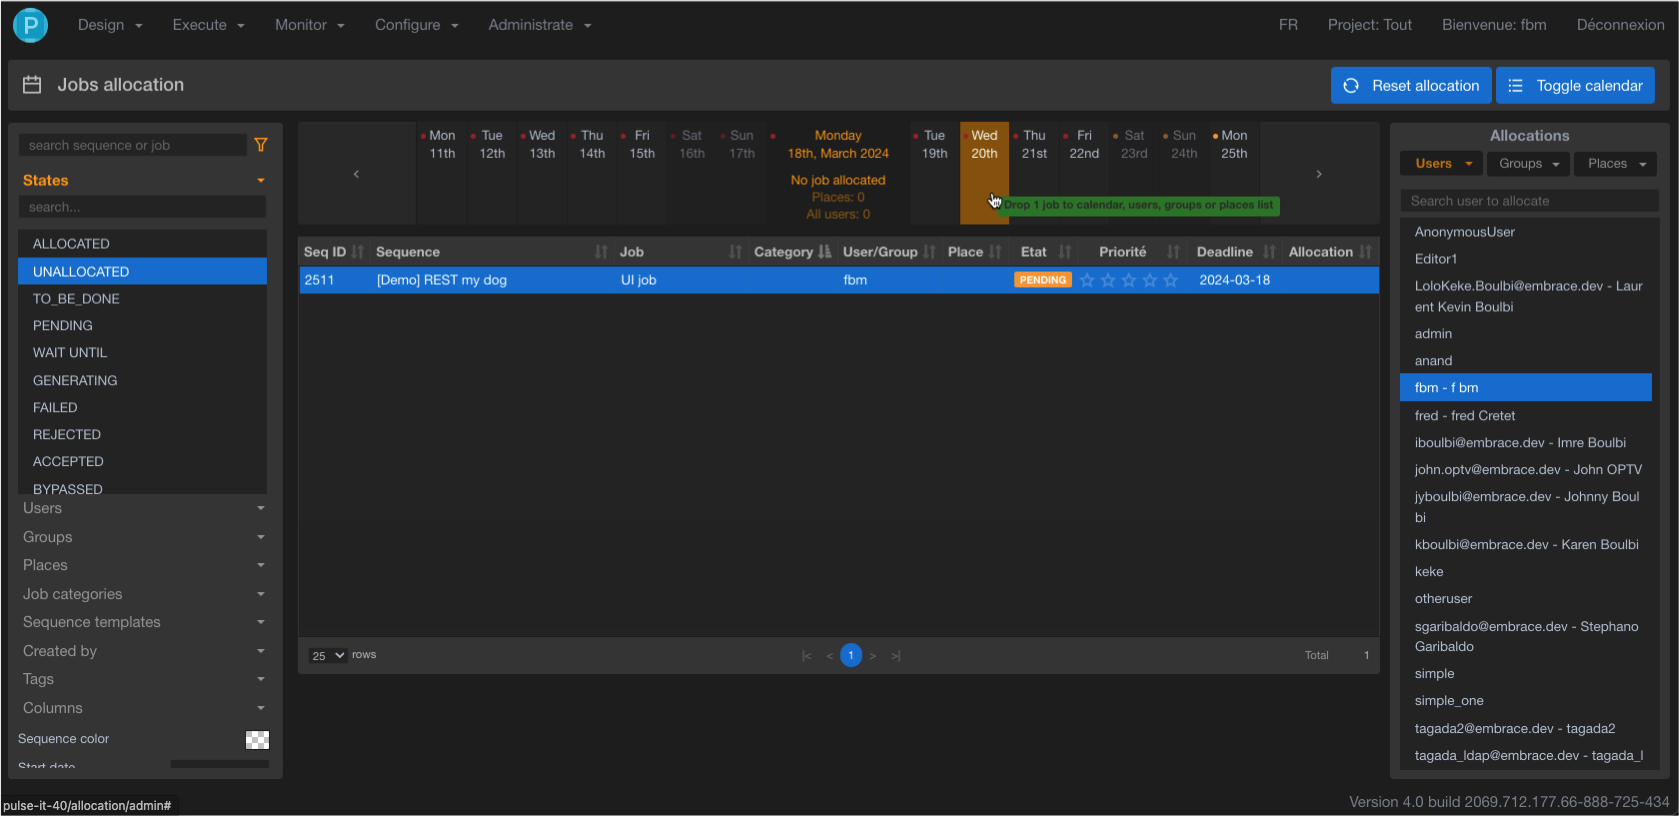The height and width of the screenshot is (816, 1679).
Task: Expand the Tags filter section
Action: coord(143,679)
